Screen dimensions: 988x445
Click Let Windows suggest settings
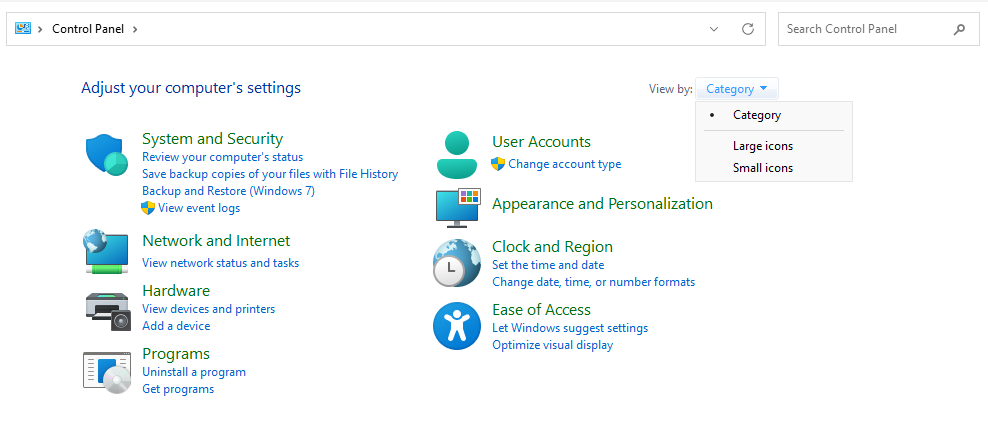click(570, 328)
